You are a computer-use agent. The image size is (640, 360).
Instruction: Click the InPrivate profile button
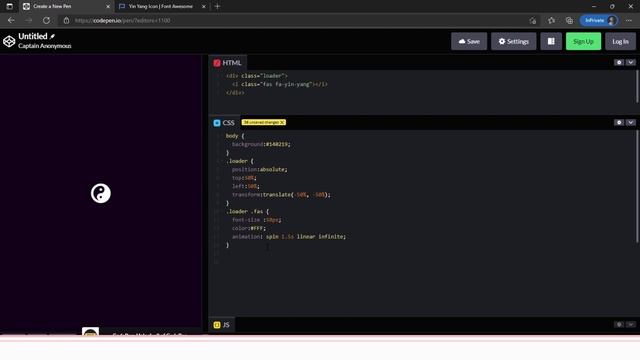[x=599, y=20]
